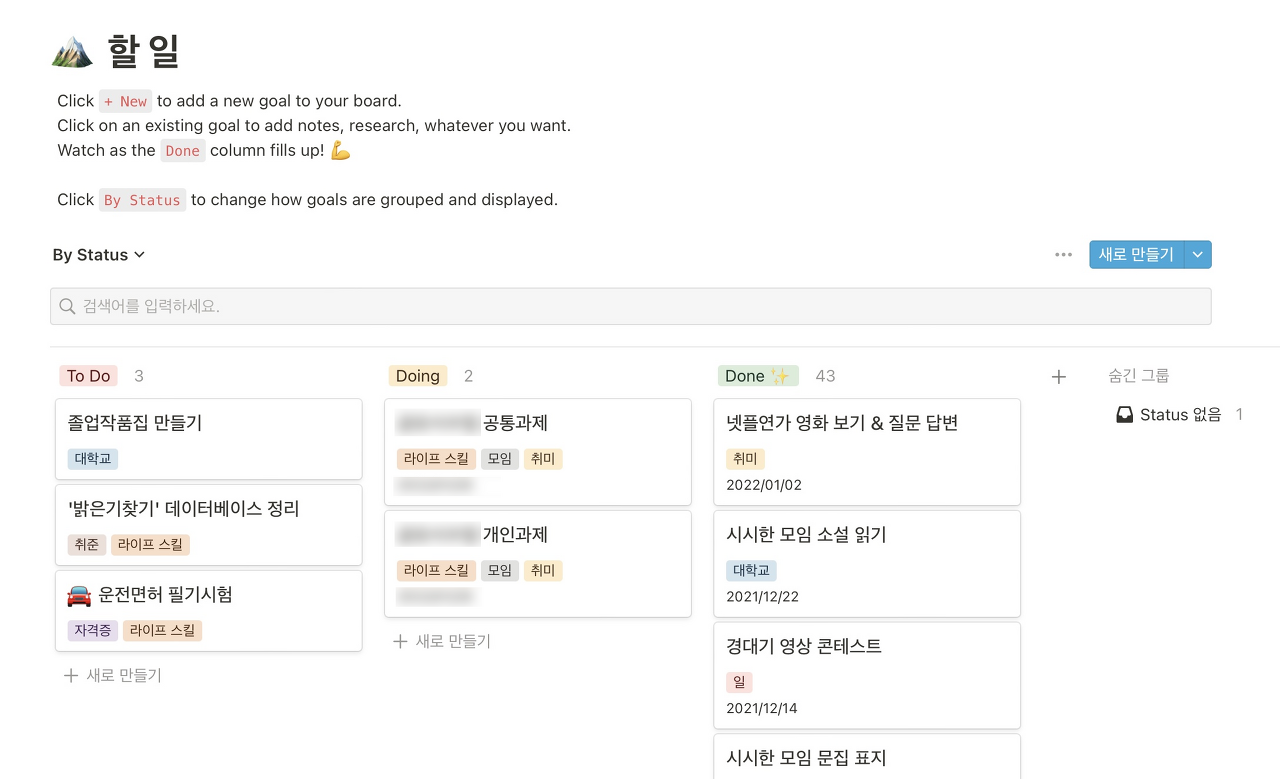Click the To Do column header tag
This screenshot has width=1280, height=779.
(88, 376)
